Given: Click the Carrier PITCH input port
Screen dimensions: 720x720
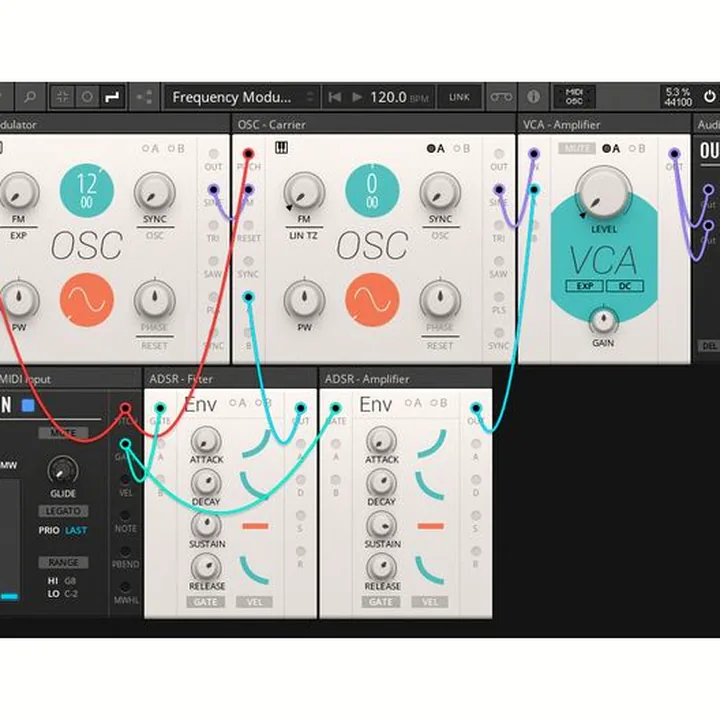Looking at the screenshot, I should pyautogui.click(x=248, y=153).
